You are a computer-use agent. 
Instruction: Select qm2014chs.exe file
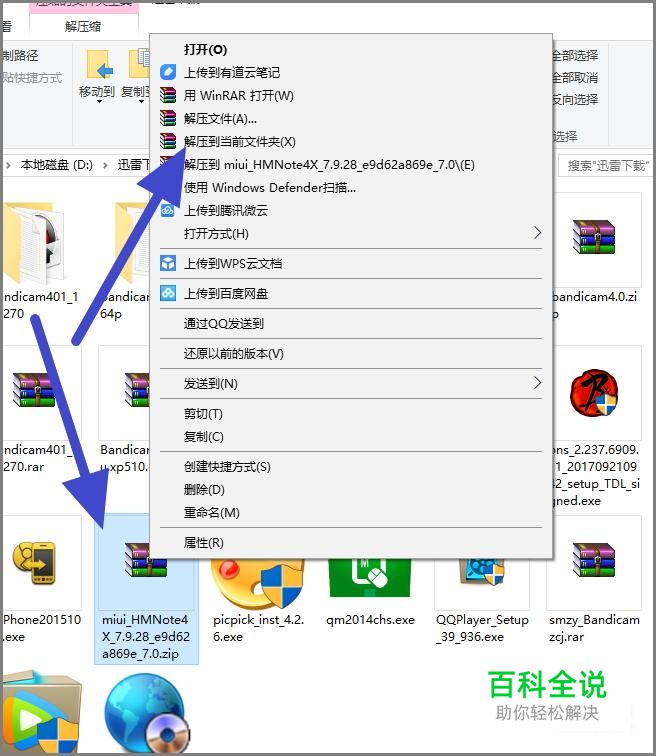tap(370, 595)
